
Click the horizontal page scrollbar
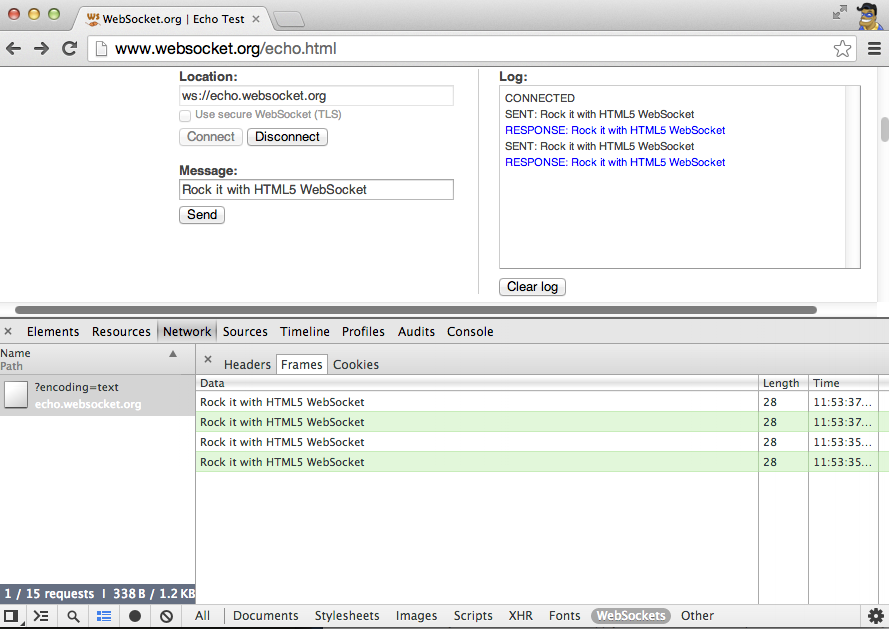[415, 310]
